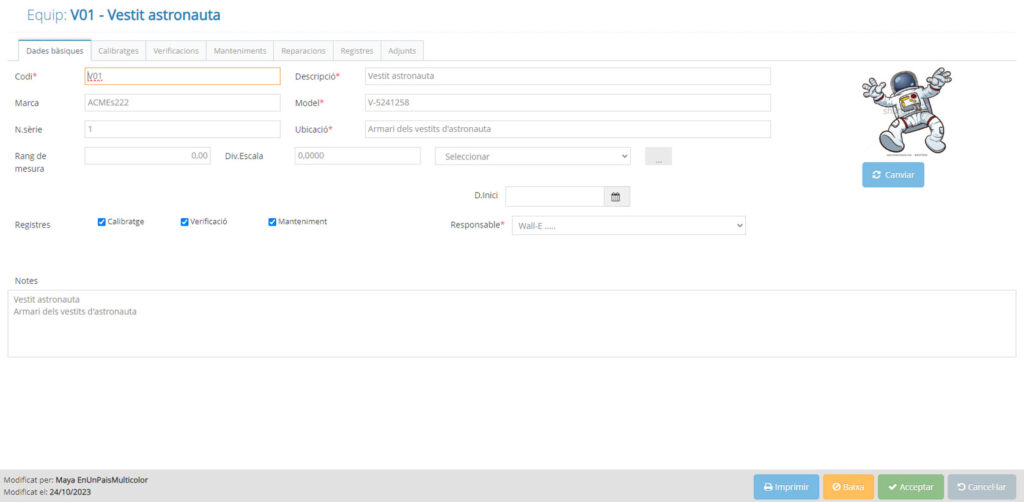
Task: Select the N.sèrie input field
Action: [x=182, y=129]
